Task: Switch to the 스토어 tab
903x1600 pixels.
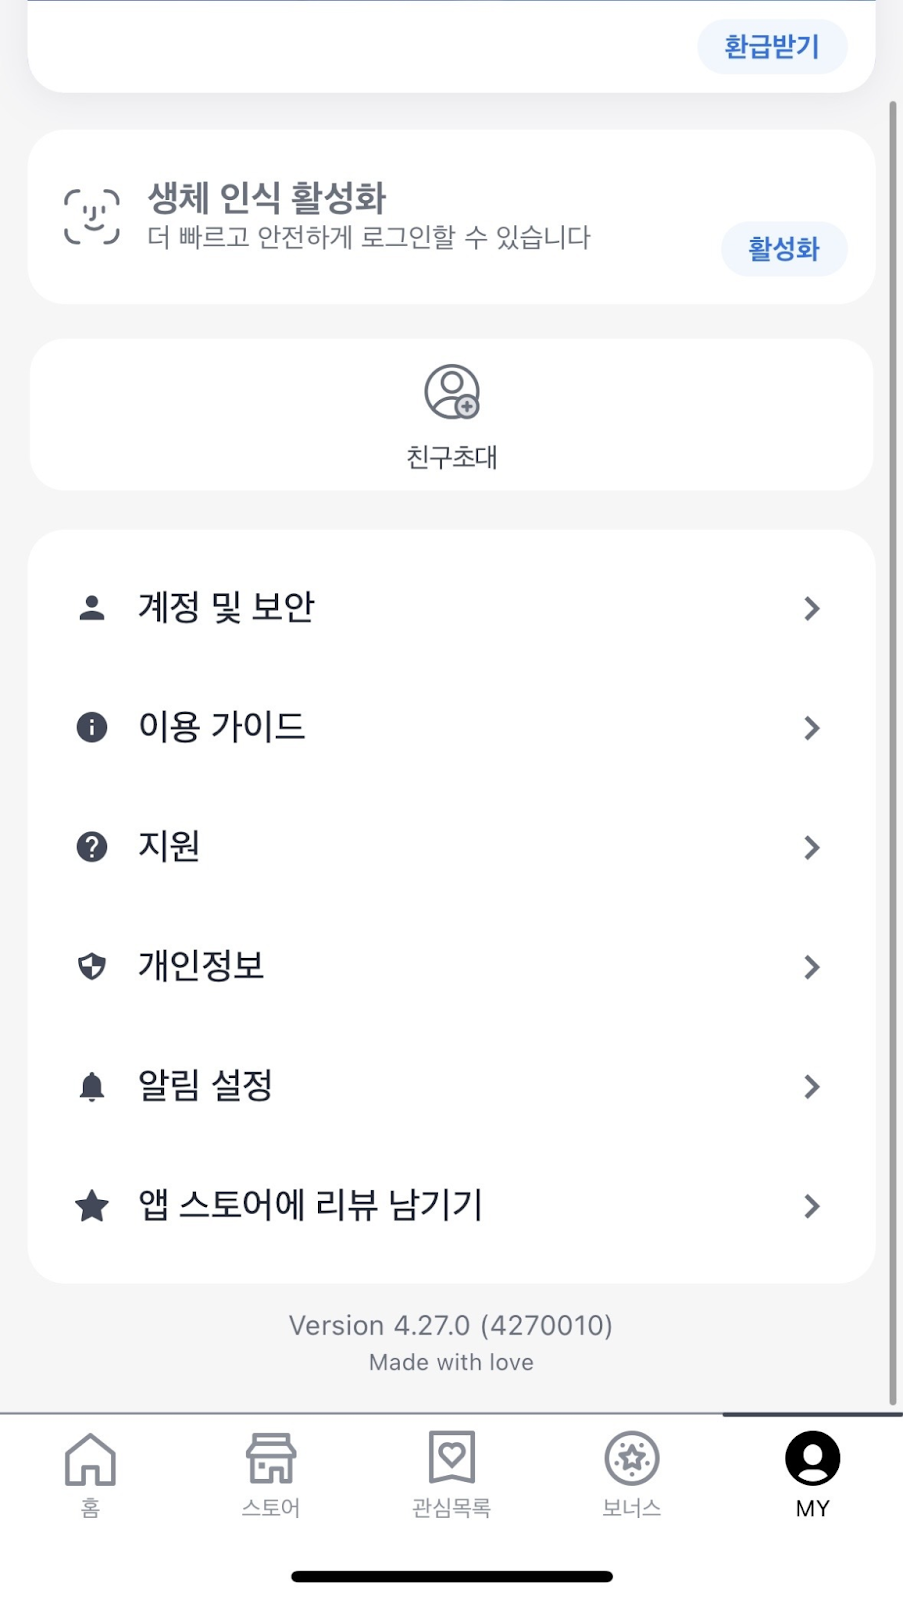Action: (271, 1474)
